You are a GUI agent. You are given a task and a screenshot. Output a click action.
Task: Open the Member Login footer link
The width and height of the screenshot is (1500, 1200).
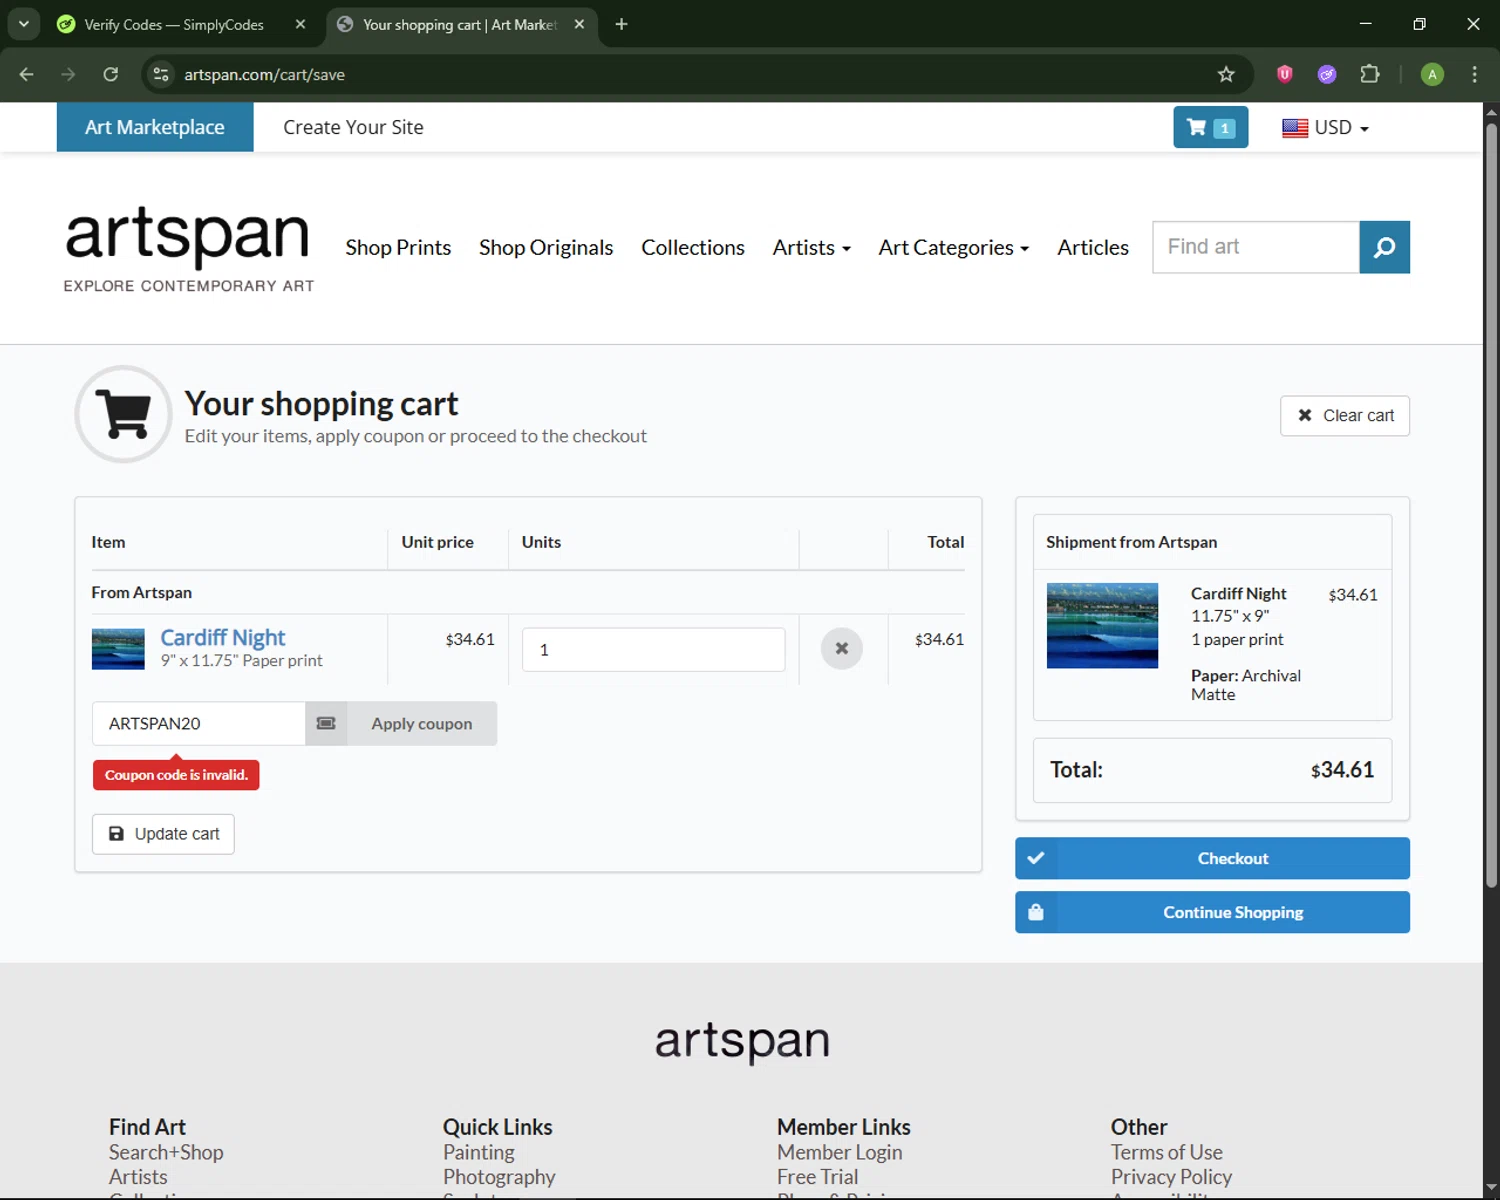(x=839, y=1152)
